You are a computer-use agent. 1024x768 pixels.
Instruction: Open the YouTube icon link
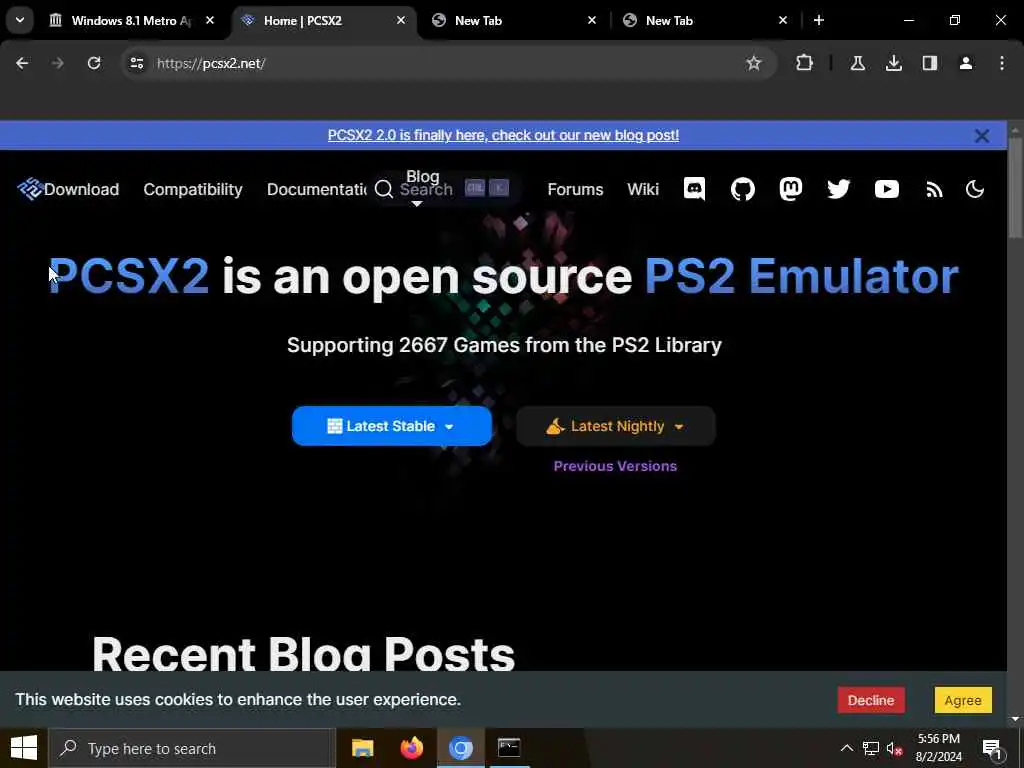tap(886, 189)
